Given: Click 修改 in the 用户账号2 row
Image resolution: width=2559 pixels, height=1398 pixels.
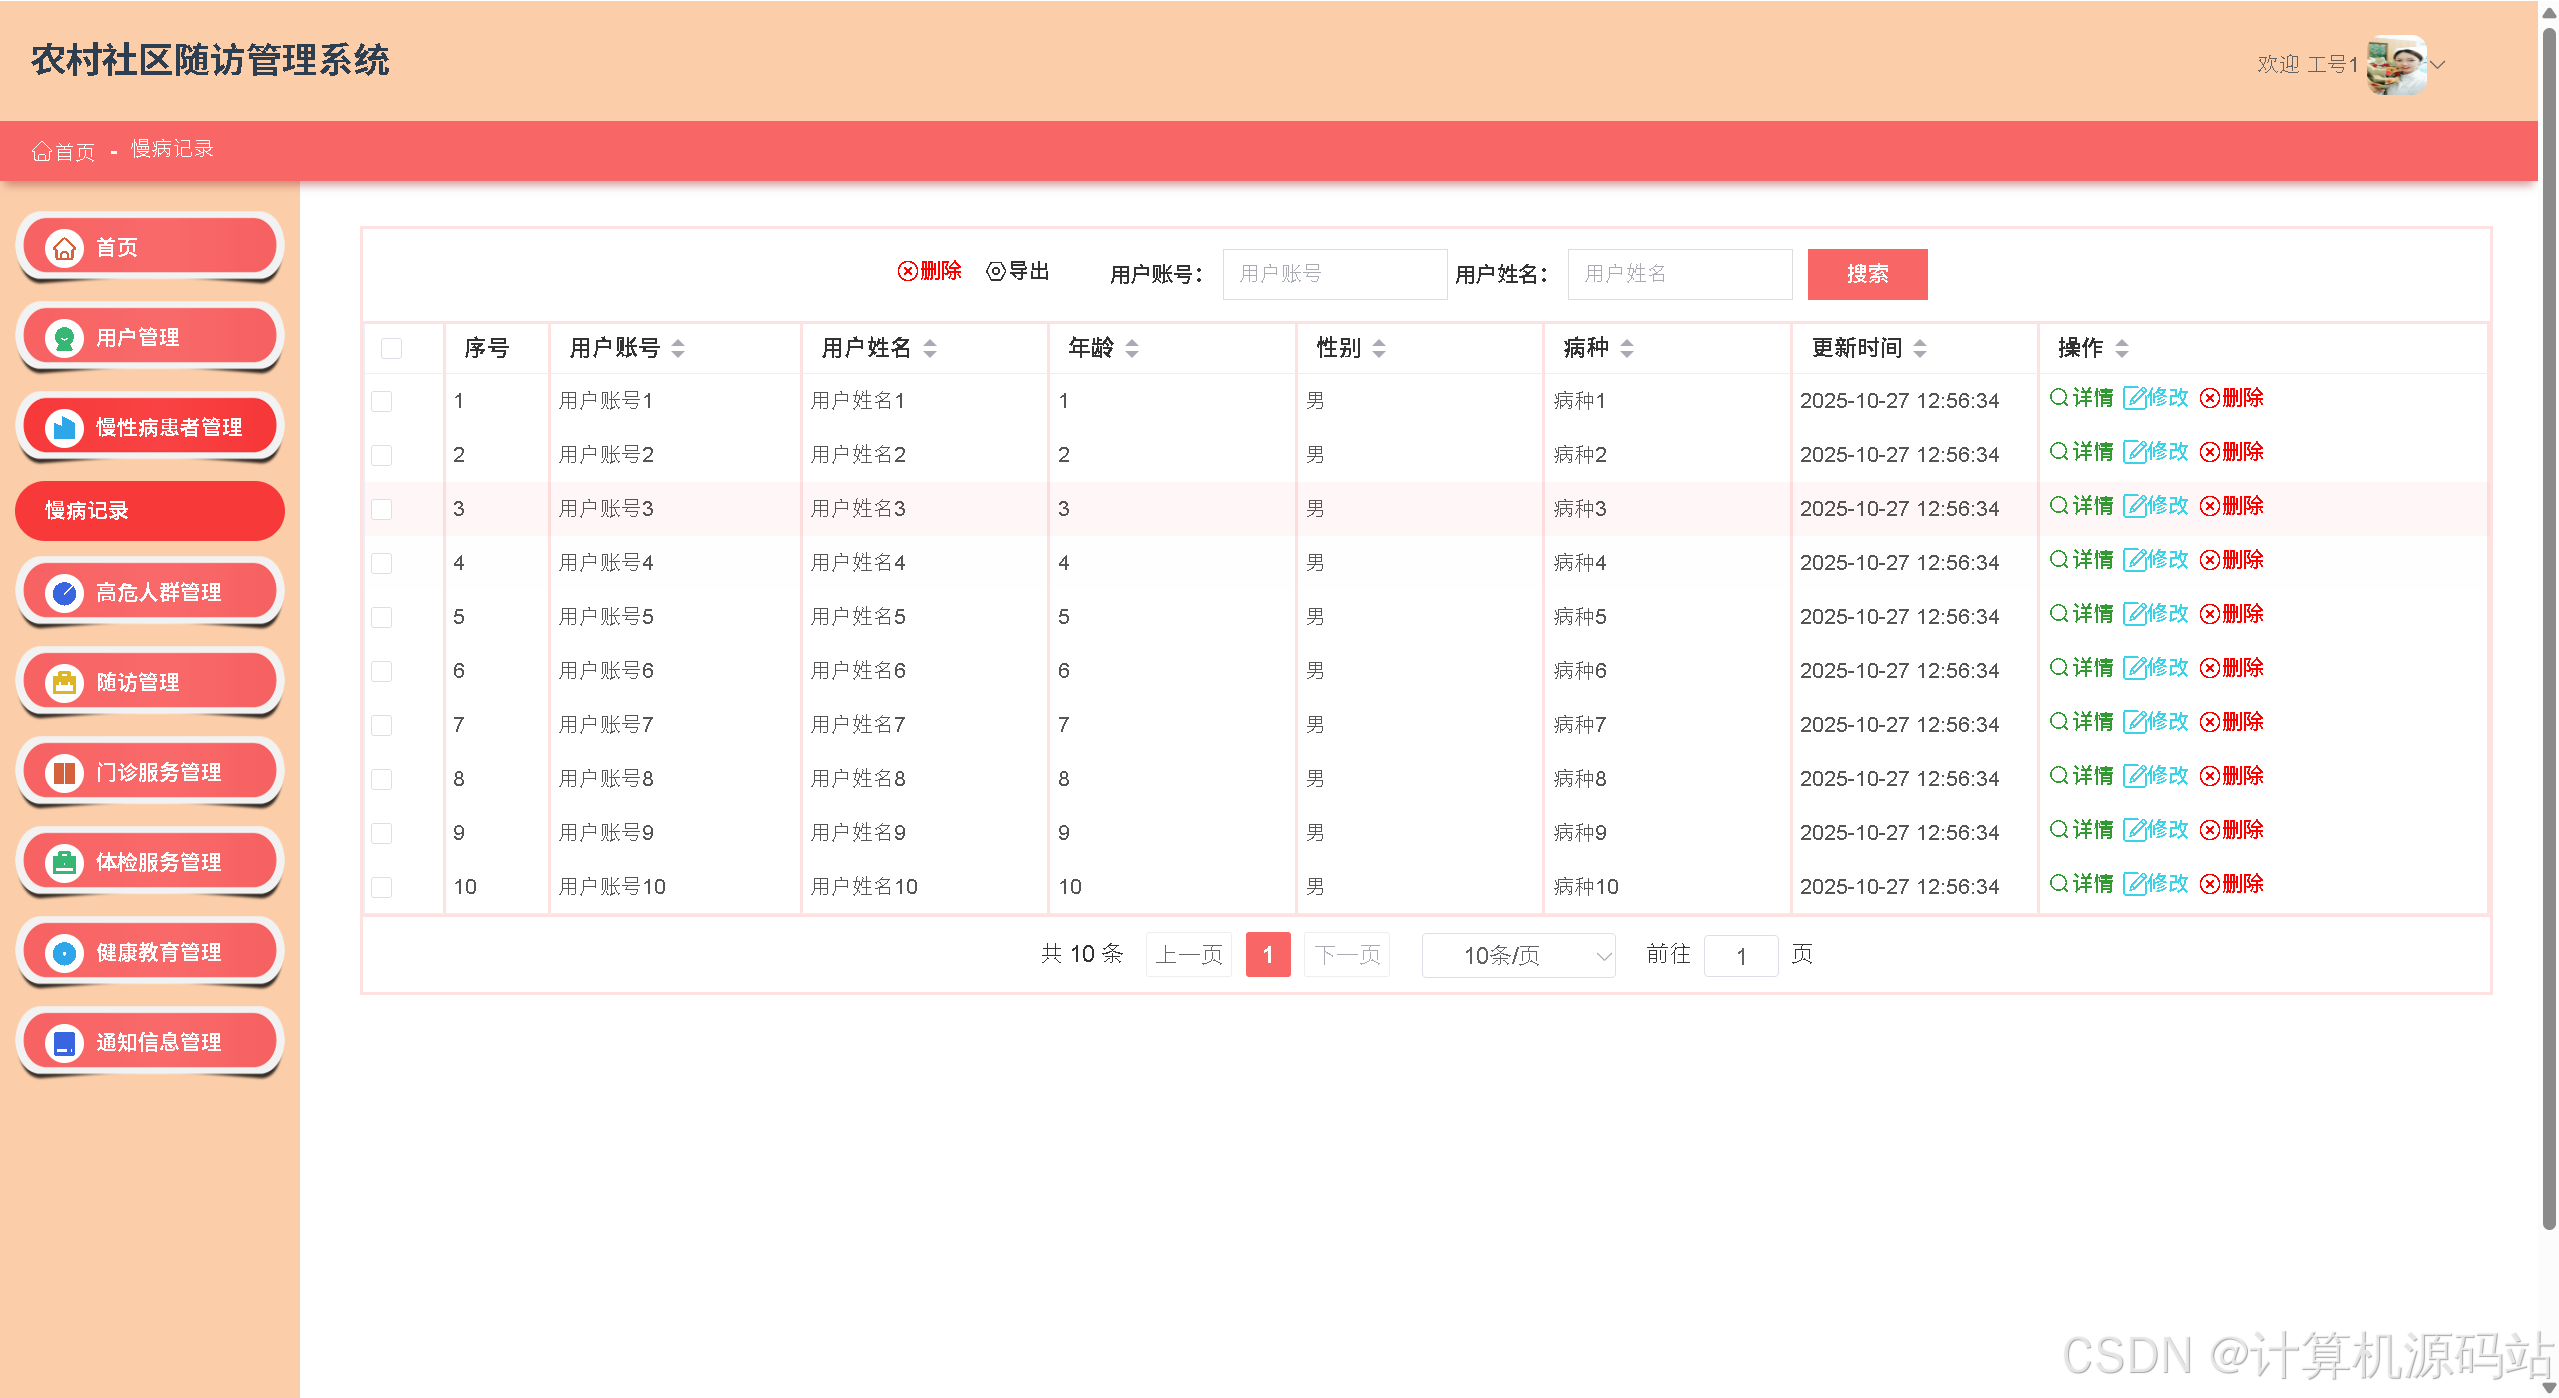Looking at the screenshot, I should click(2156, 452).
